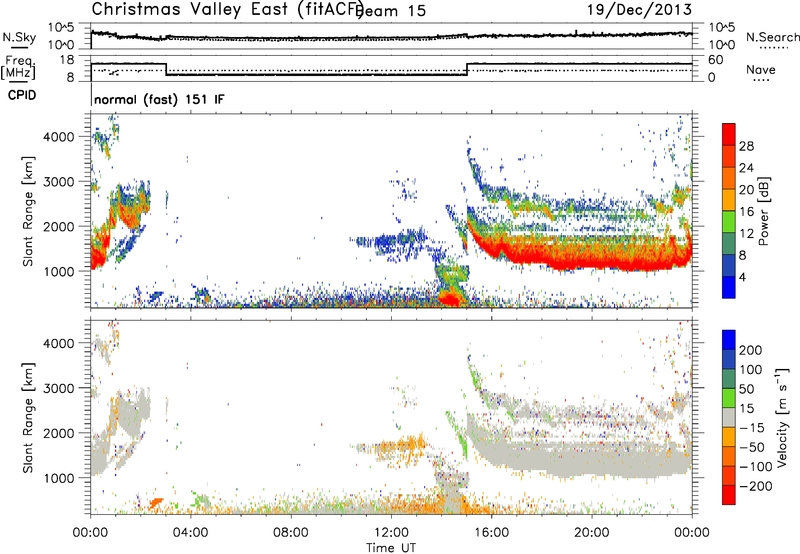This screenshot has height=554, width=800.
Task: Click the 'N.Sky' legend label
Action: (19, 37)
